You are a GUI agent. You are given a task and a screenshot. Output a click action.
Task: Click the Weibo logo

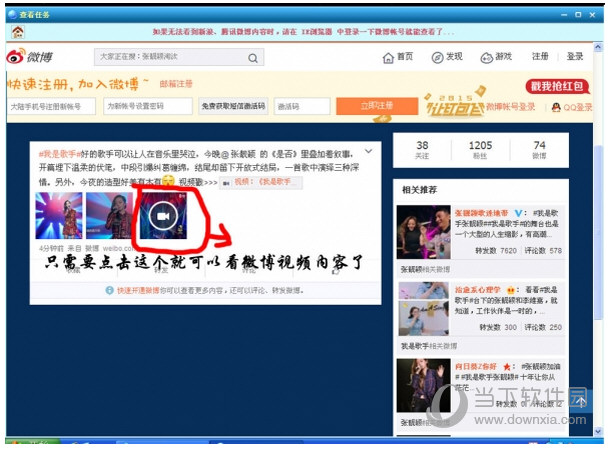tap(30, 57)
